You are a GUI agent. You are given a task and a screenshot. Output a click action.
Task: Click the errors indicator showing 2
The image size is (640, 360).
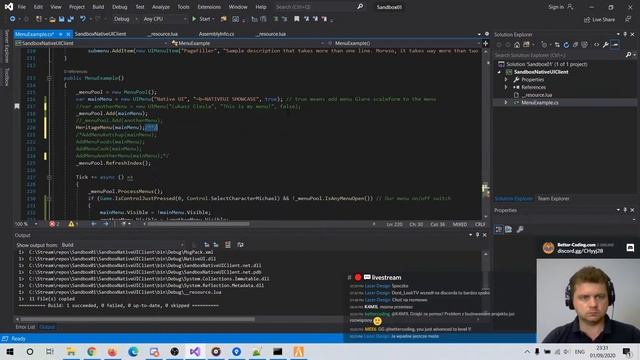click(54, 224)
